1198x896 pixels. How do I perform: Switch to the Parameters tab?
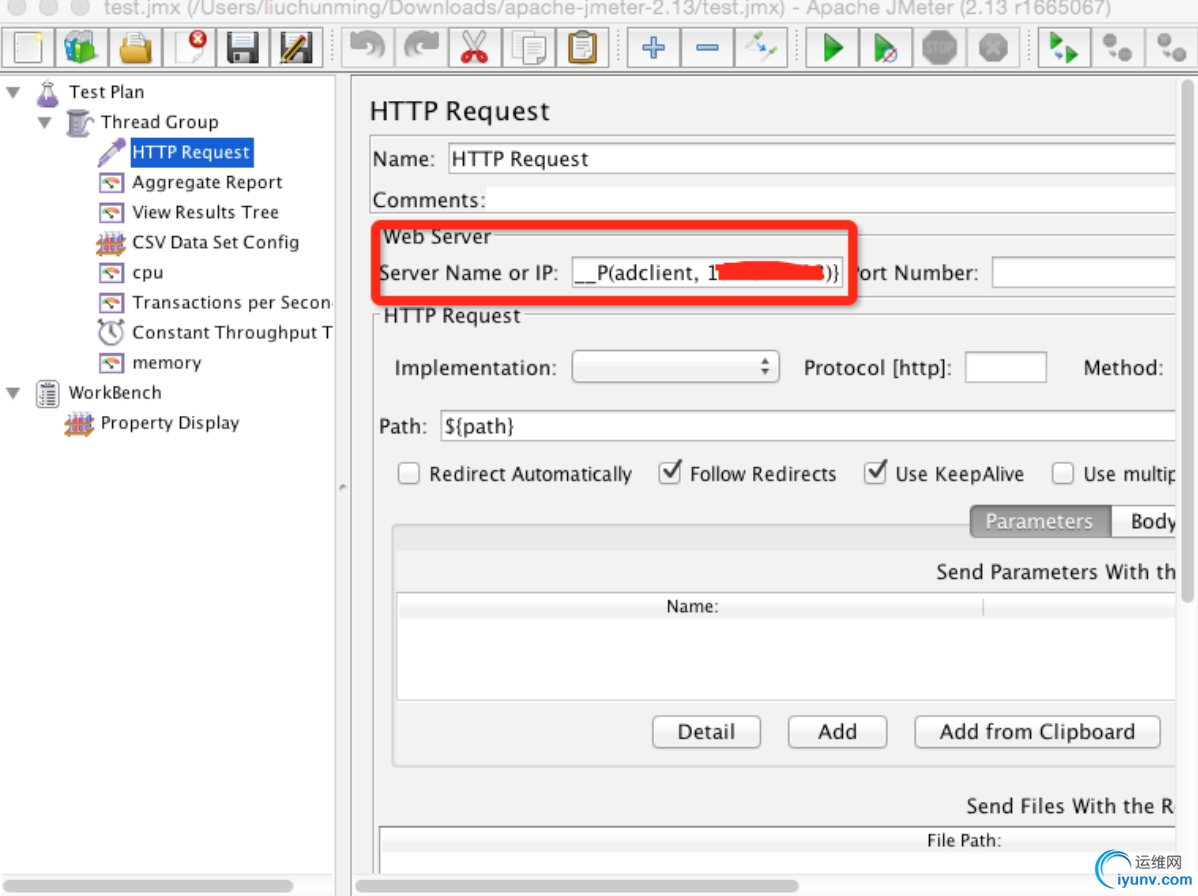point(1040,522)
